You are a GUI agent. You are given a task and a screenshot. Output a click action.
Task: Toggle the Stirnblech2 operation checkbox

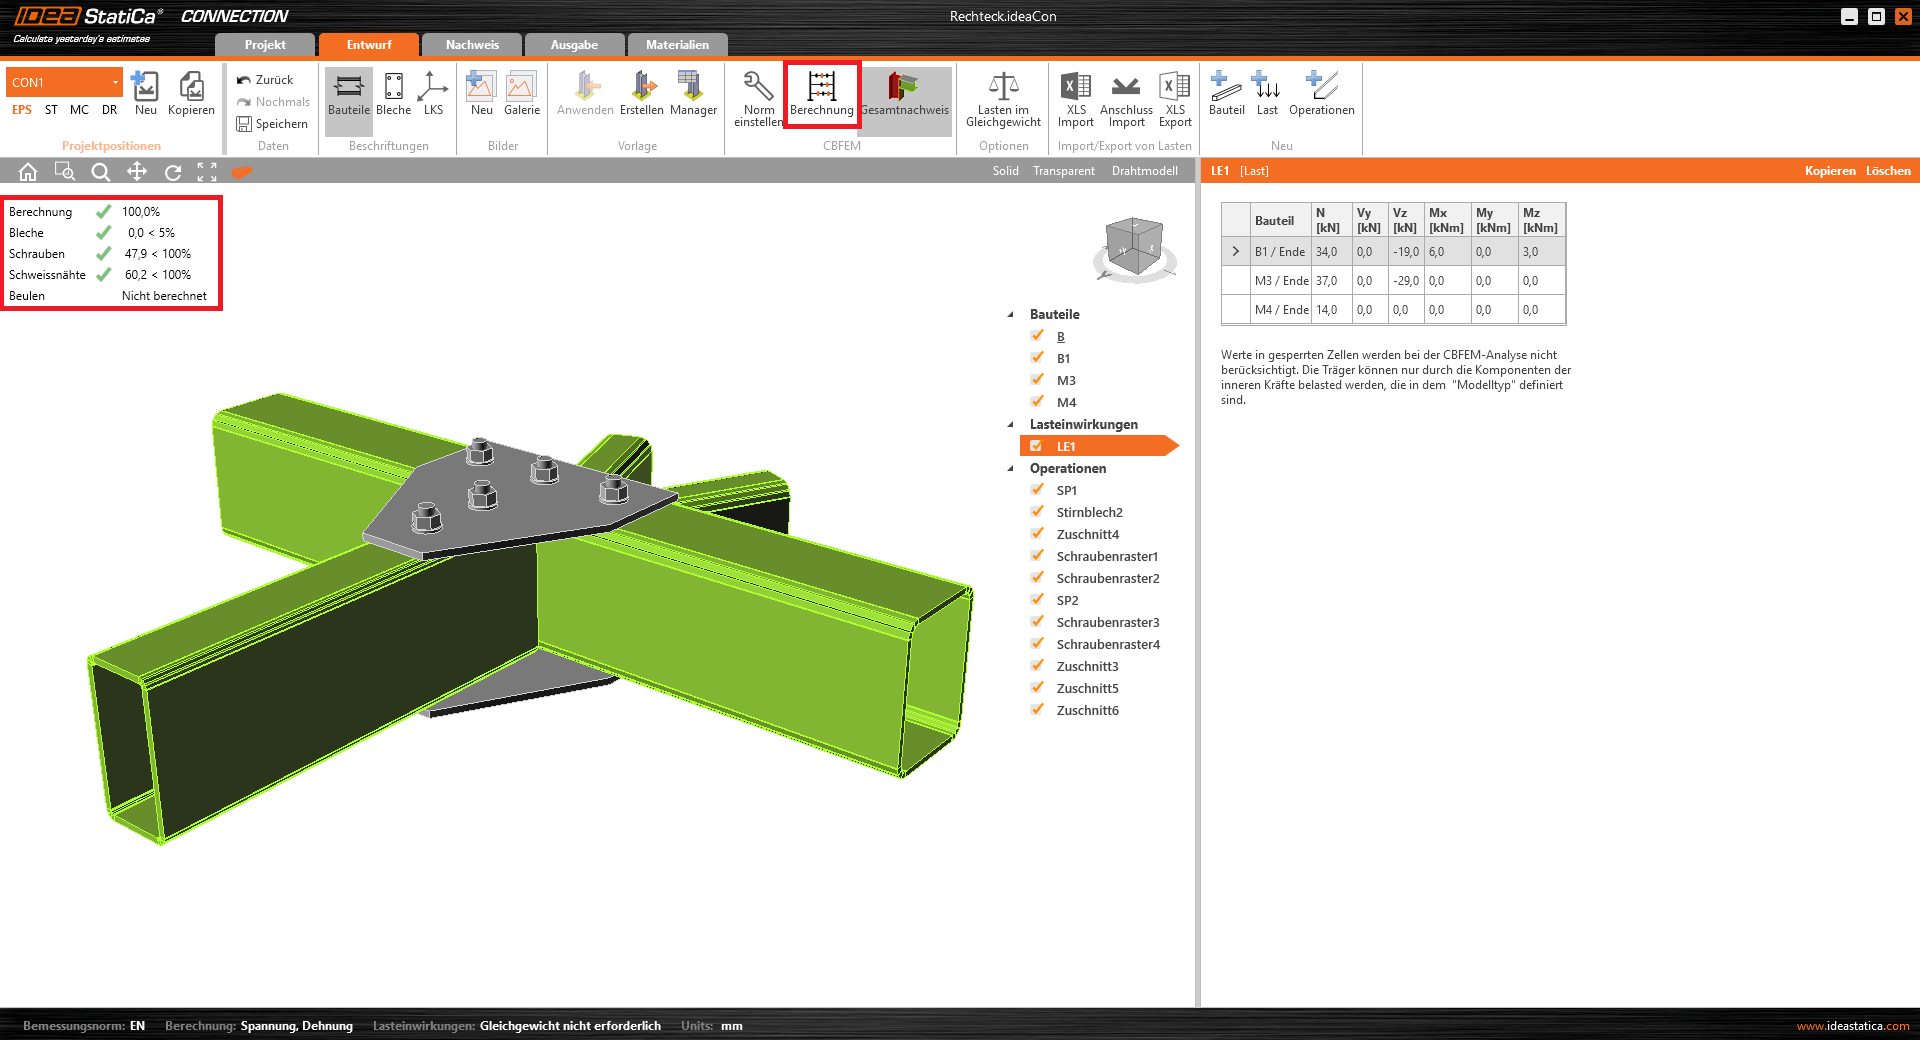tap(1037, 512)
